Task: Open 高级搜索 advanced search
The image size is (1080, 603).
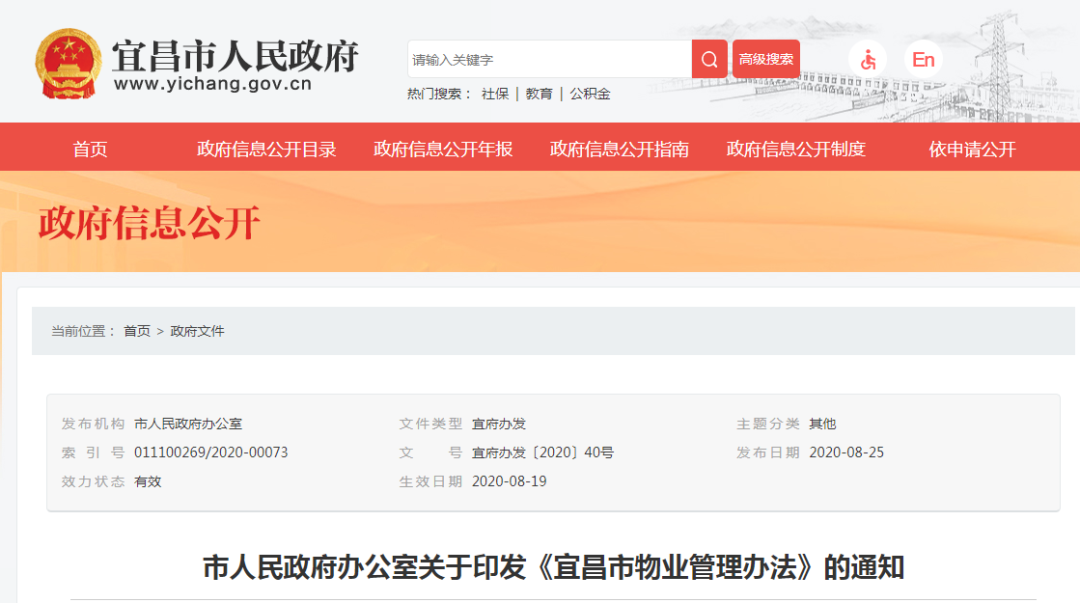Action: click(x=766, y=59)
